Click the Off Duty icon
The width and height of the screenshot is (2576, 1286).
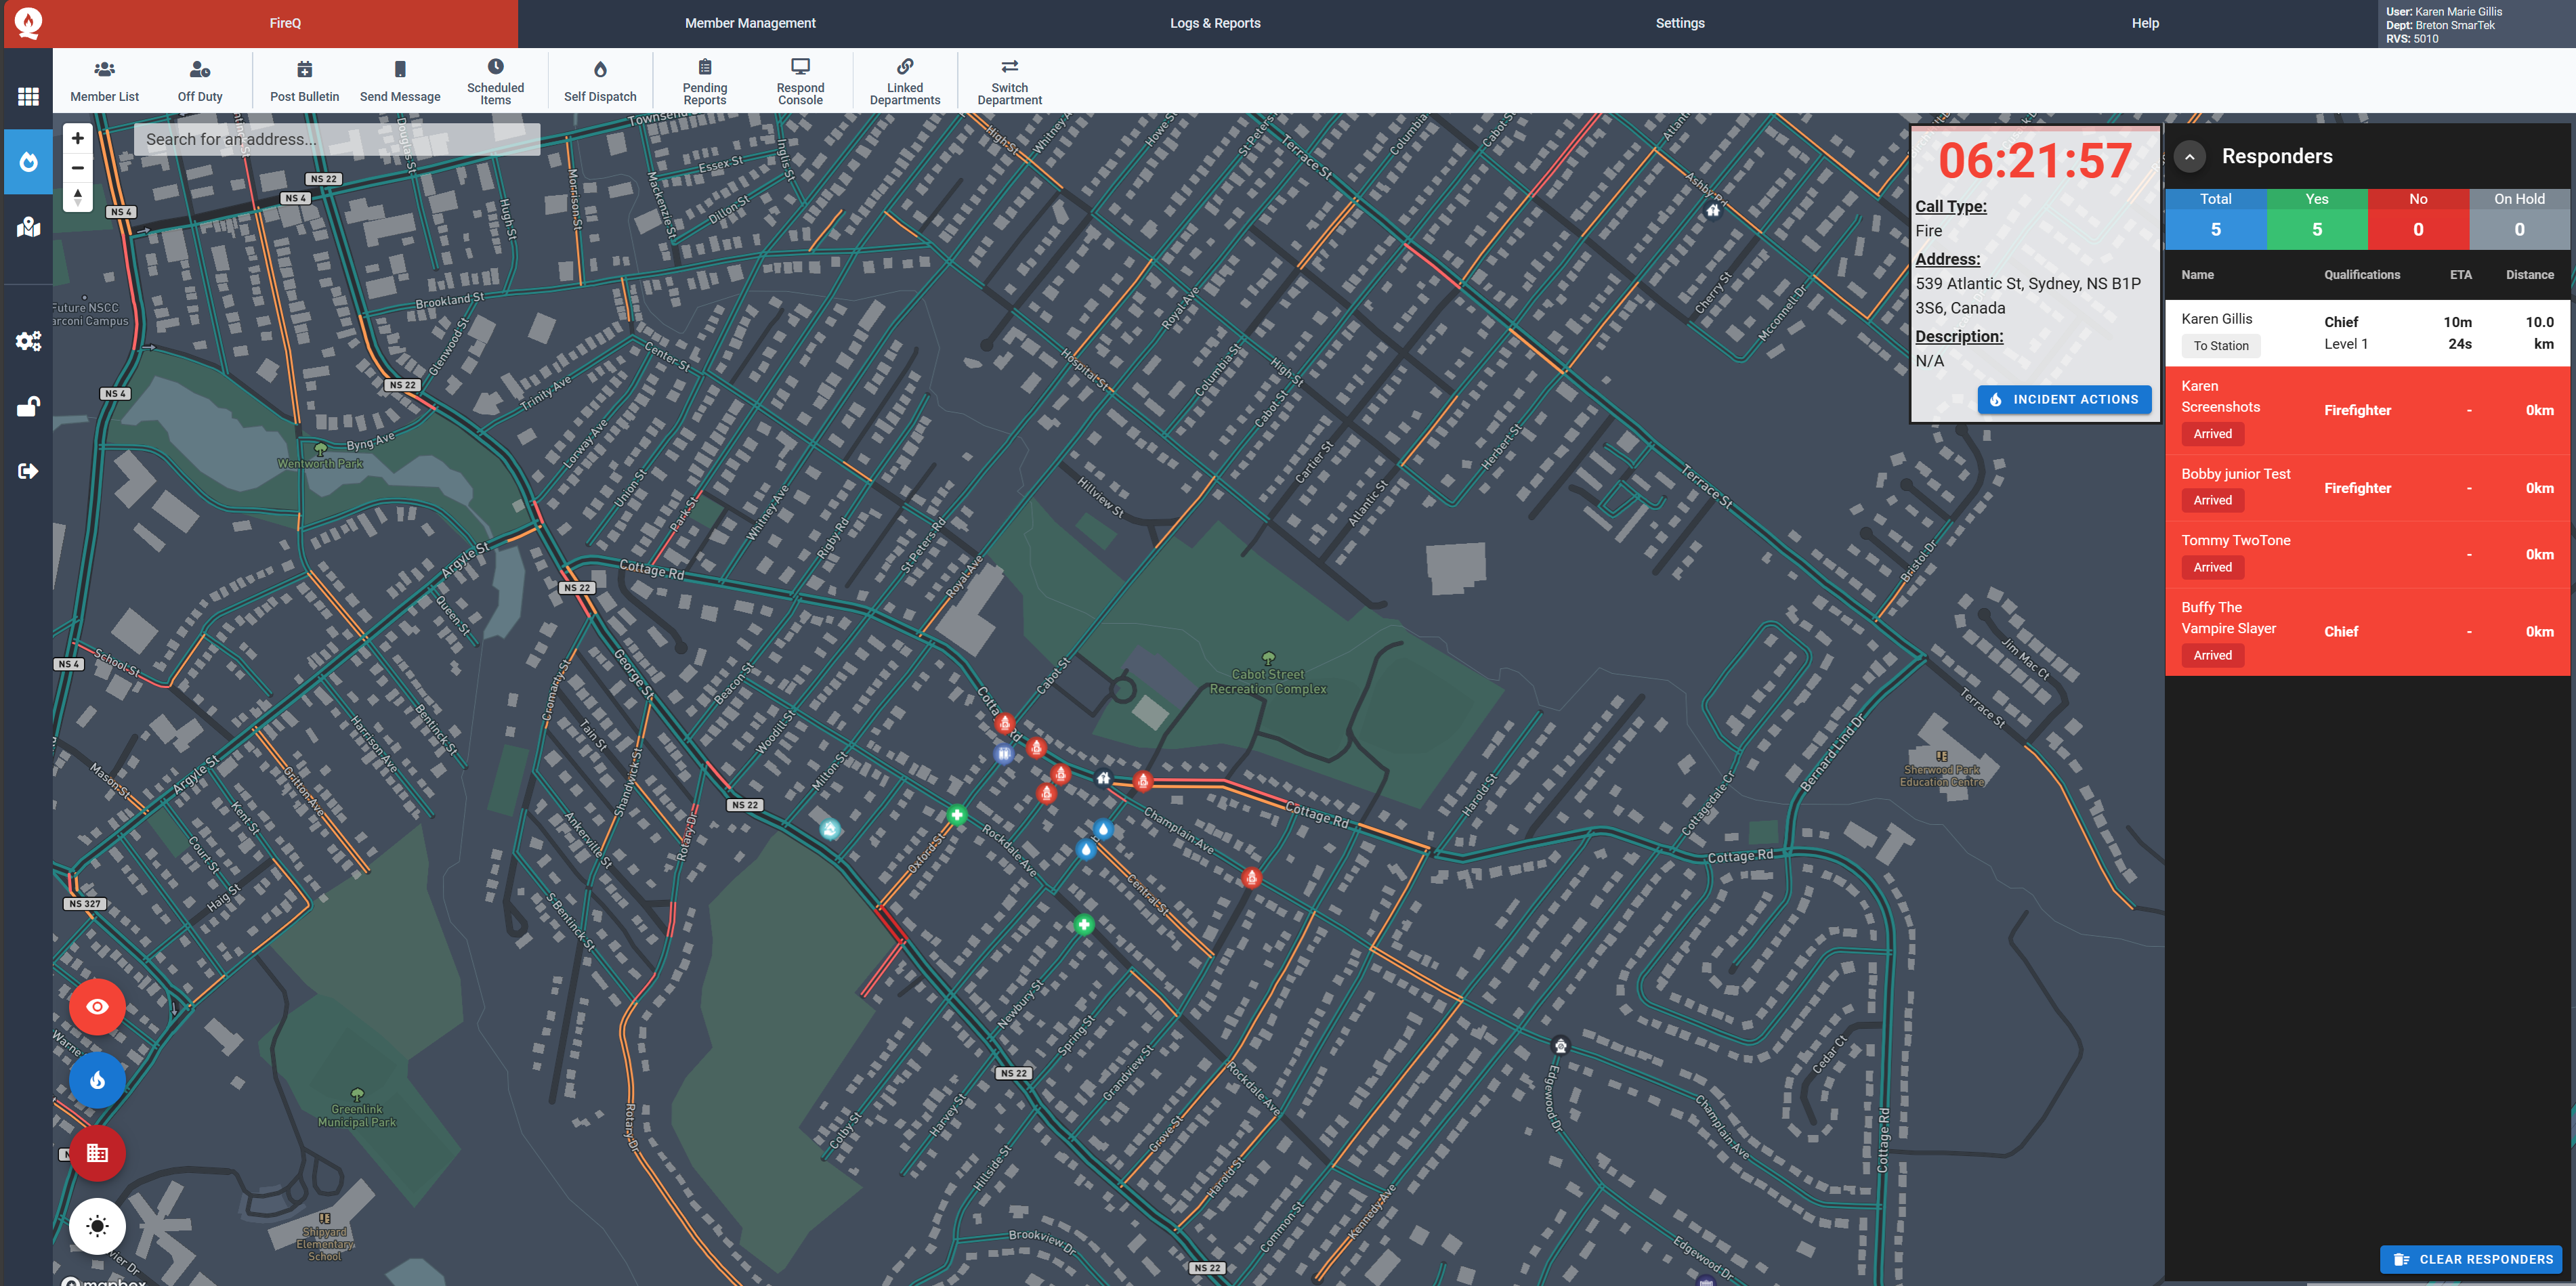click(x=200, y=80)
